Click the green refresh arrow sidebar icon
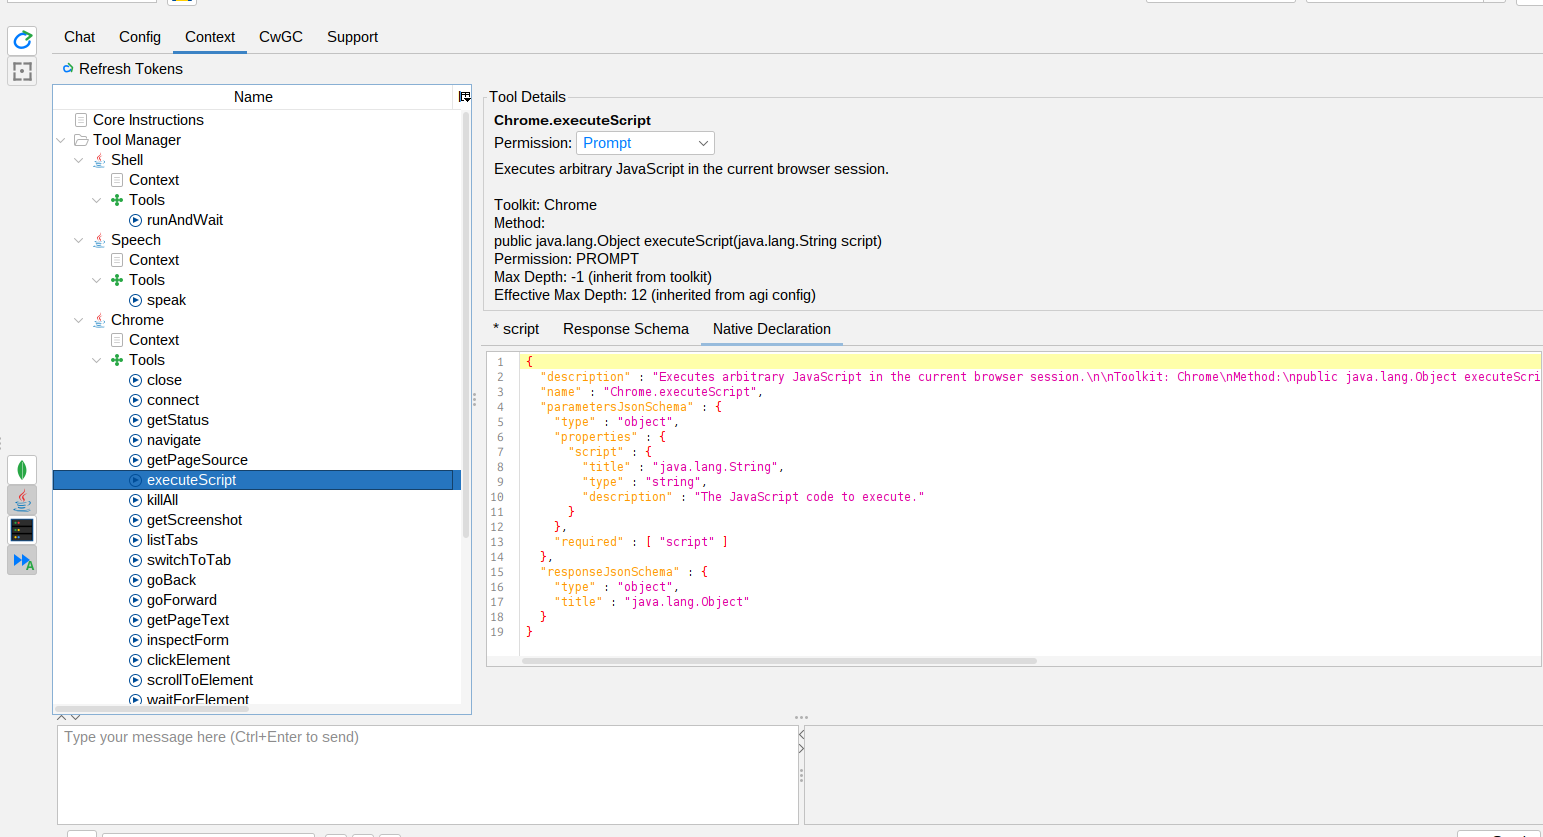The image size is (1543, 837). point(22,40)
